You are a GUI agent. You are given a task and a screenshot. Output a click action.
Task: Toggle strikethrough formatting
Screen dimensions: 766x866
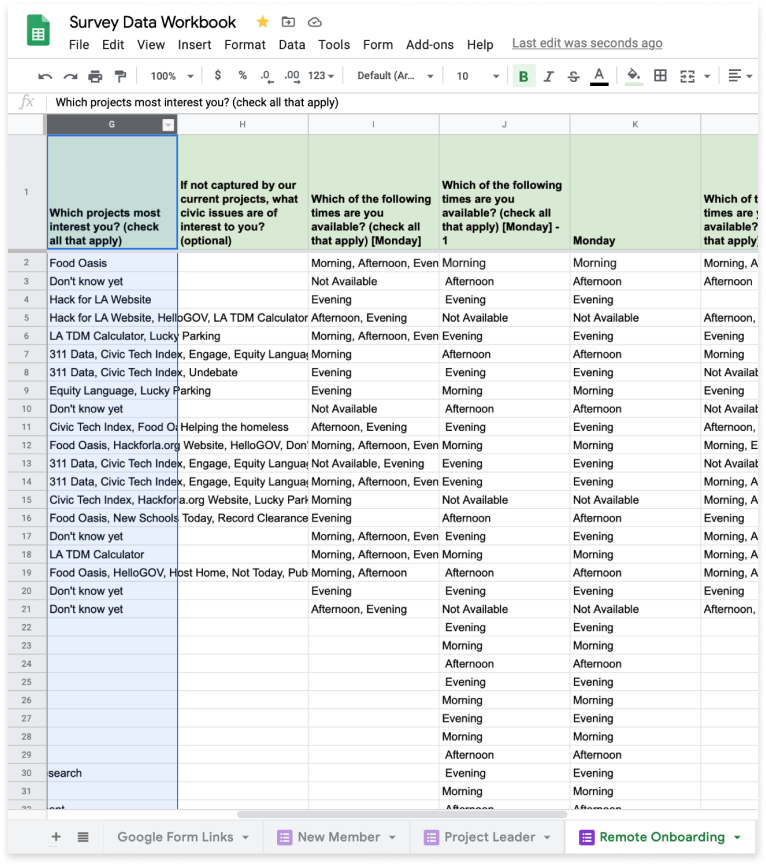(x=573, y=76)
